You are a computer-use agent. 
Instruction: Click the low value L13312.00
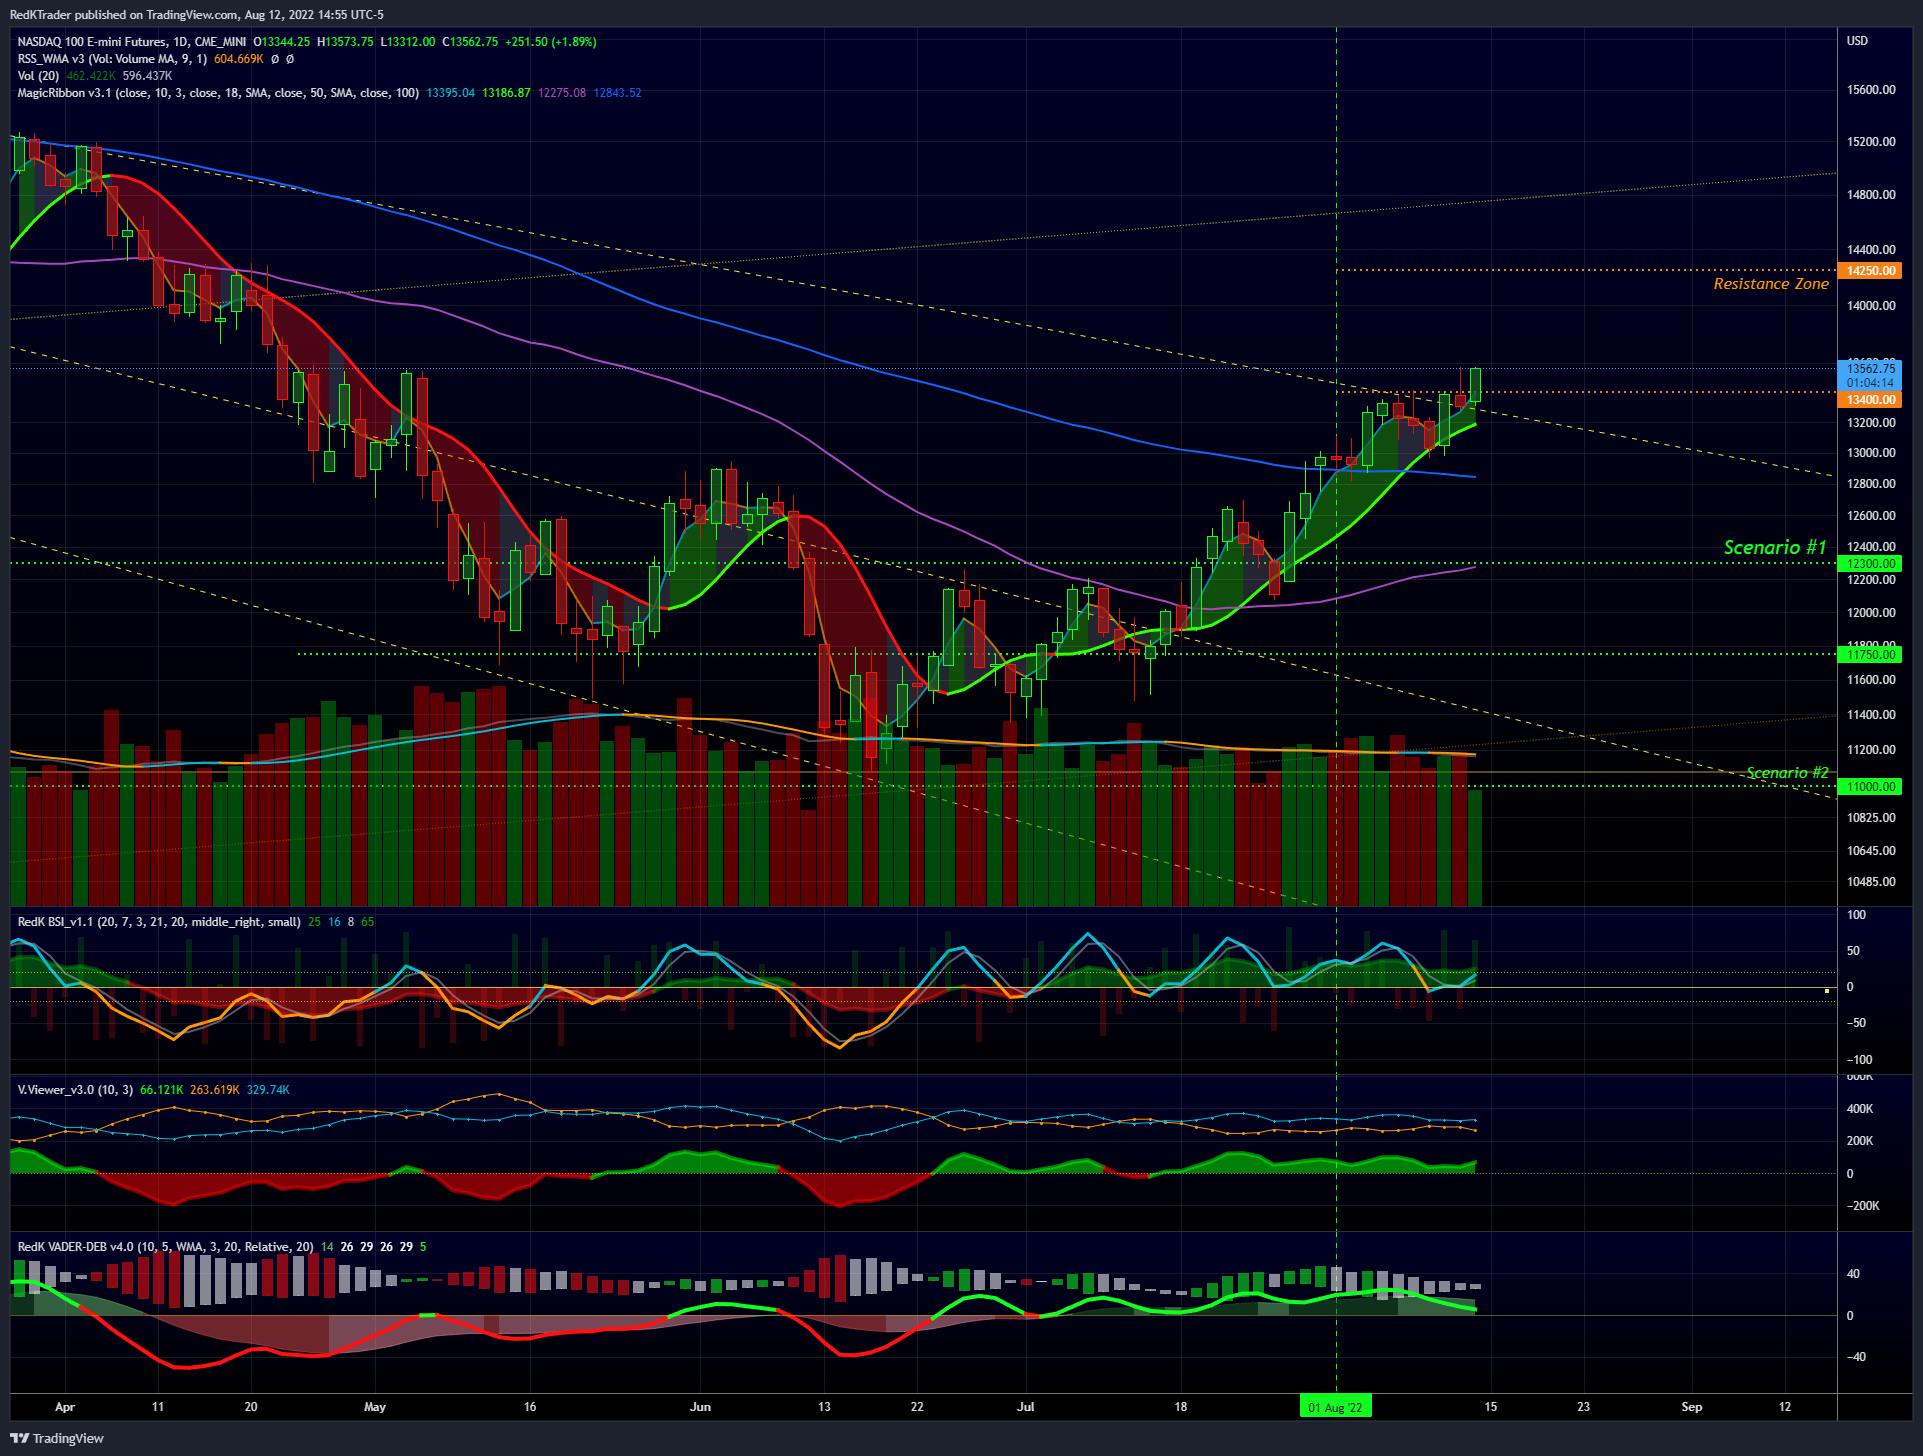[408, 42]
